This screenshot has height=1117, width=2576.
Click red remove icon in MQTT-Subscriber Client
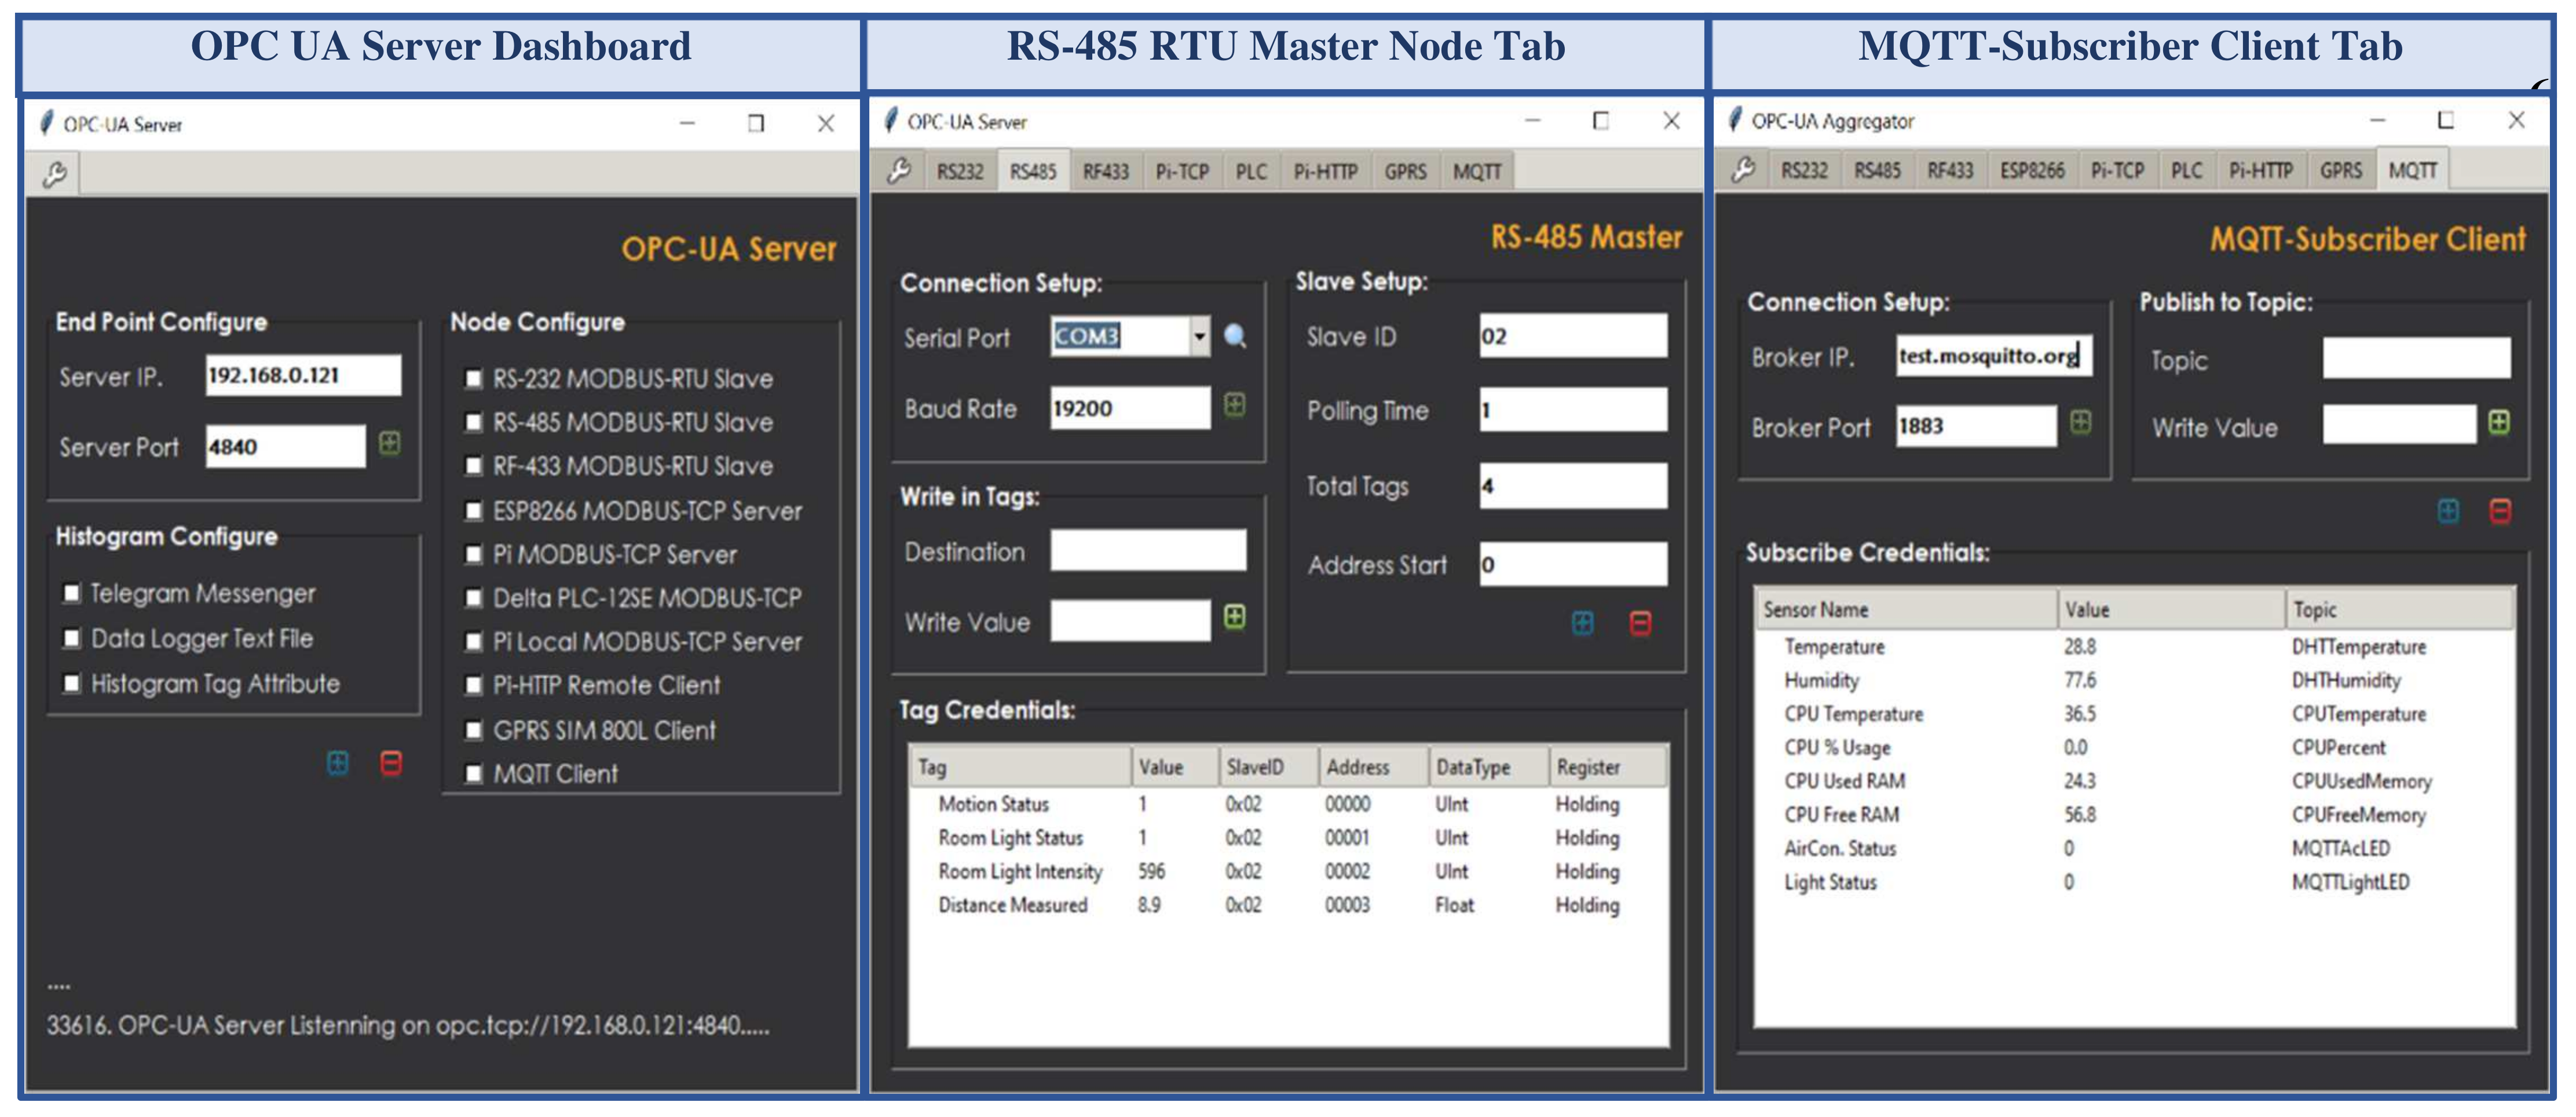pyautogui.click(x=2500, y=511)
